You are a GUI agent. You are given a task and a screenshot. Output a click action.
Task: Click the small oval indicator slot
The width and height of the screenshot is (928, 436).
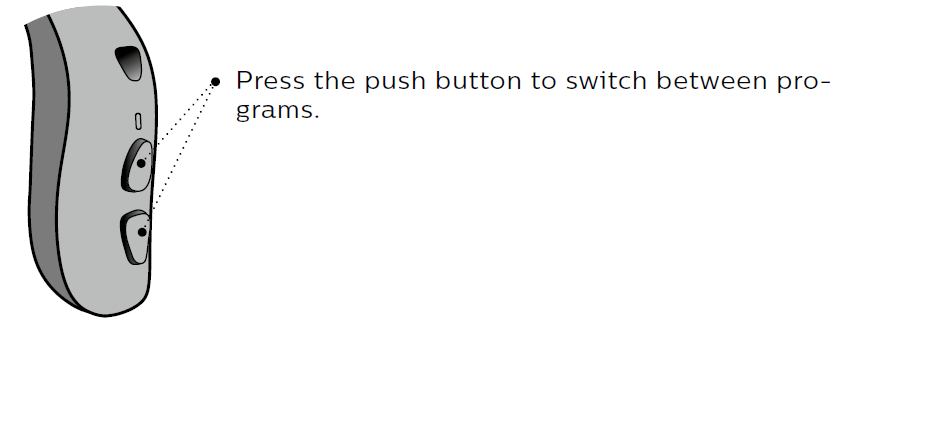coord(138,121)
